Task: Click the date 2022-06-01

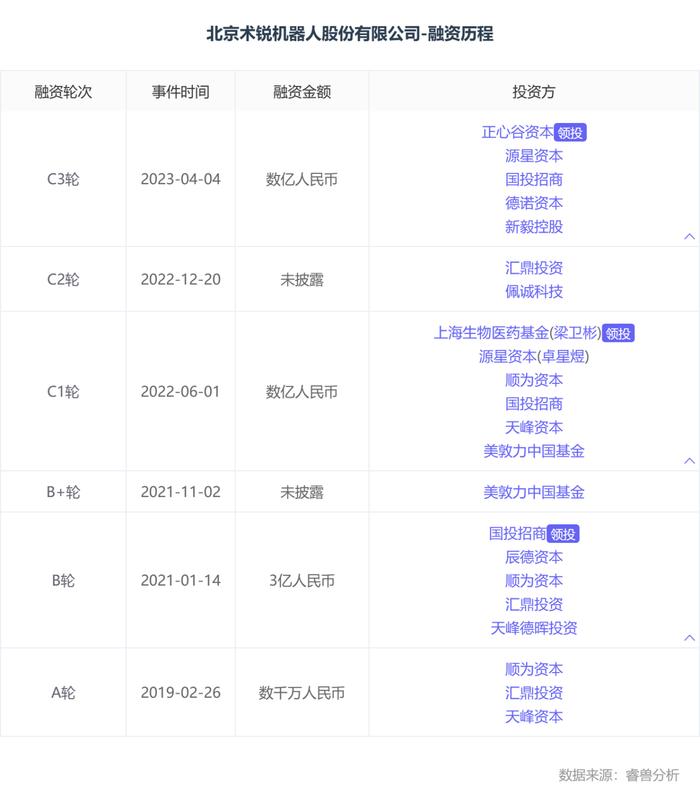Action: pyautogui.click(x=180, y=392)
